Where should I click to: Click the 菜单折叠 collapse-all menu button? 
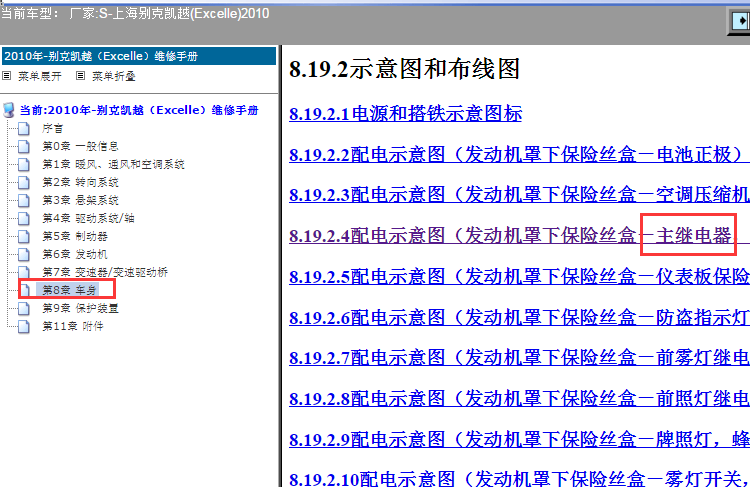tap(114, 76)
